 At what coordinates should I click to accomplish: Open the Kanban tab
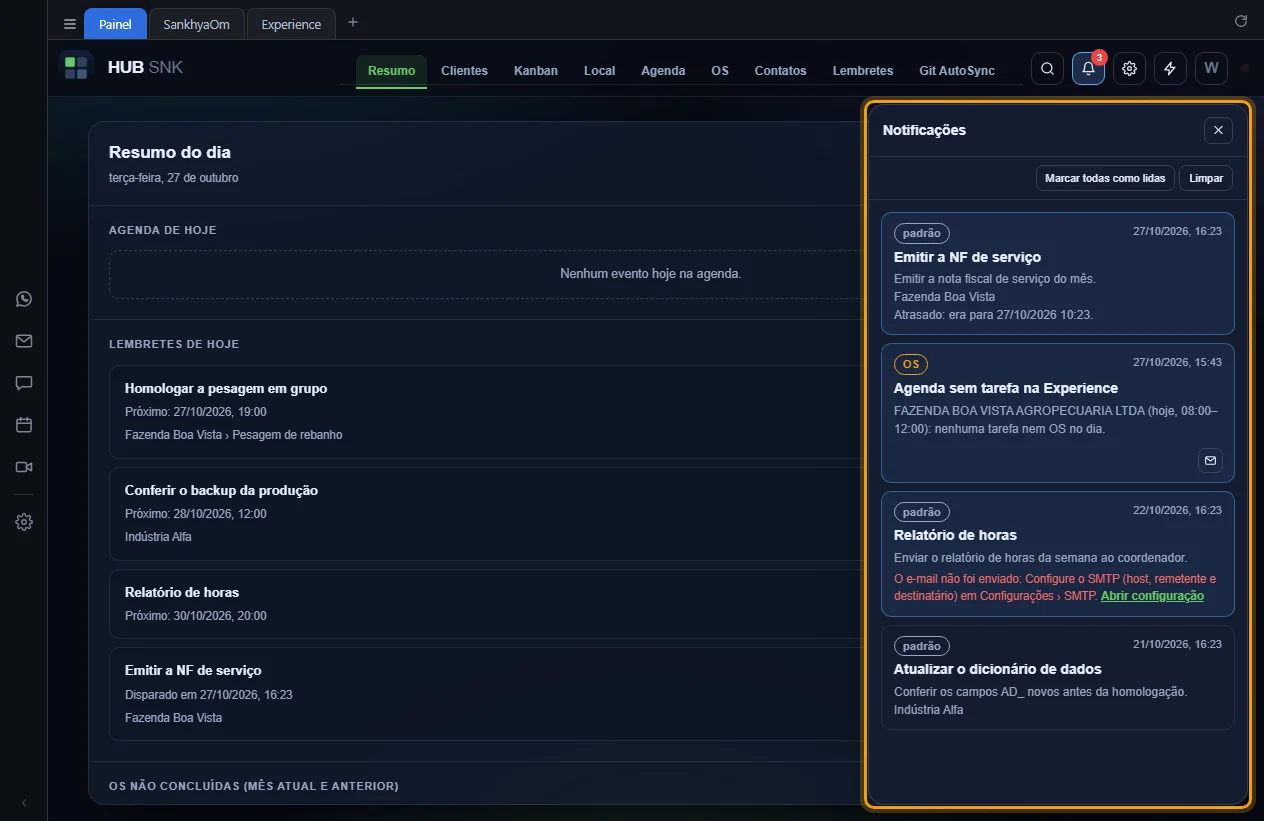pyautogui.click(x=536, y=71)
